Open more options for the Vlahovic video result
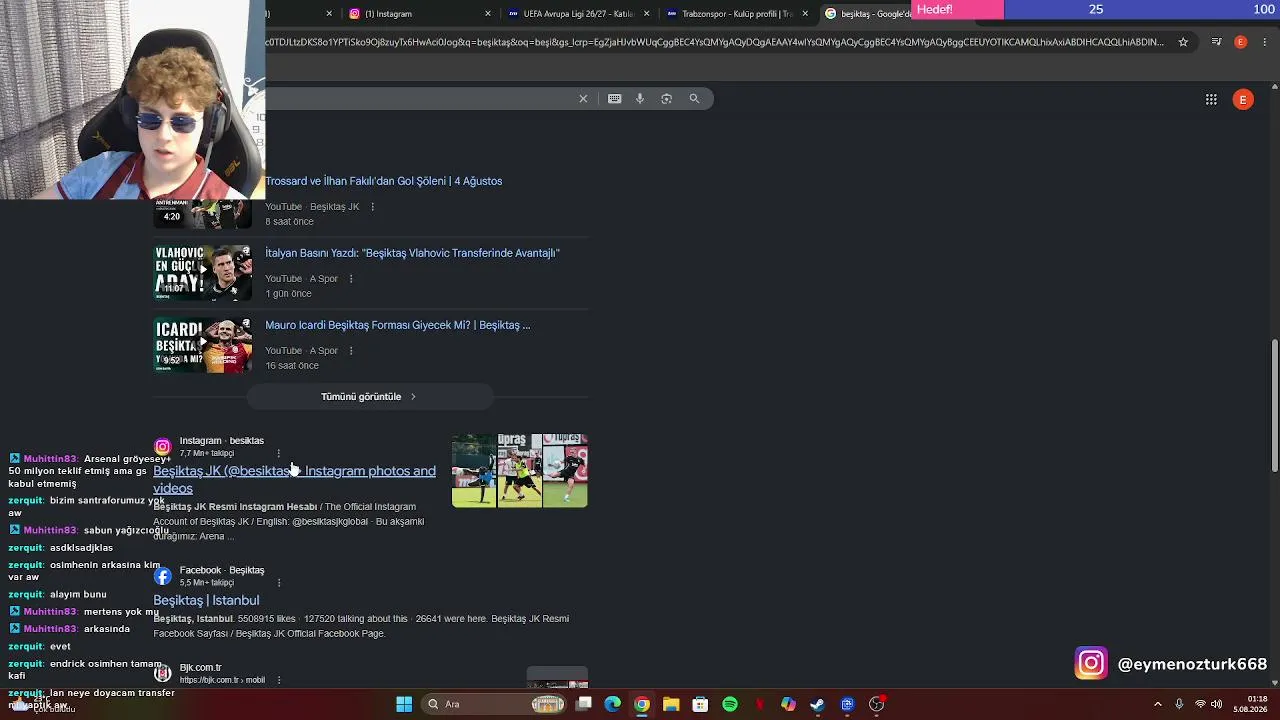Screen dimensions: 1280x720 (351, 279)
